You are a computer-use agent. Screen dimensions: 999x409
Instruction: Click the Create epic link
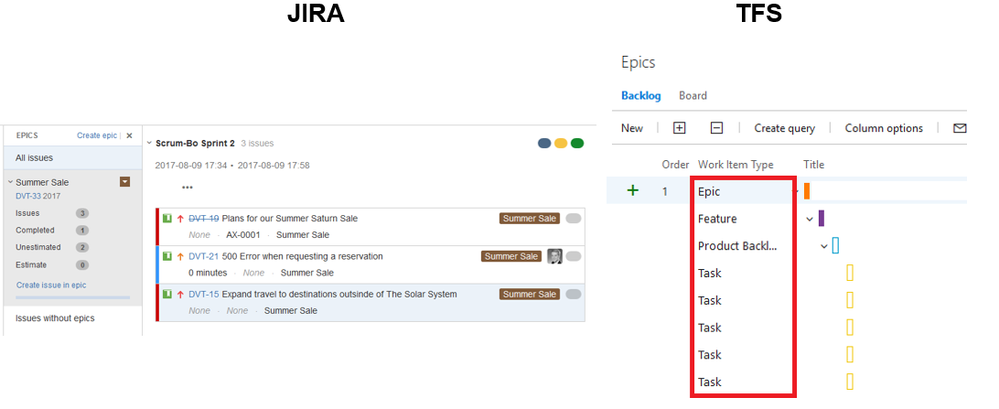[x=97, y=136]
